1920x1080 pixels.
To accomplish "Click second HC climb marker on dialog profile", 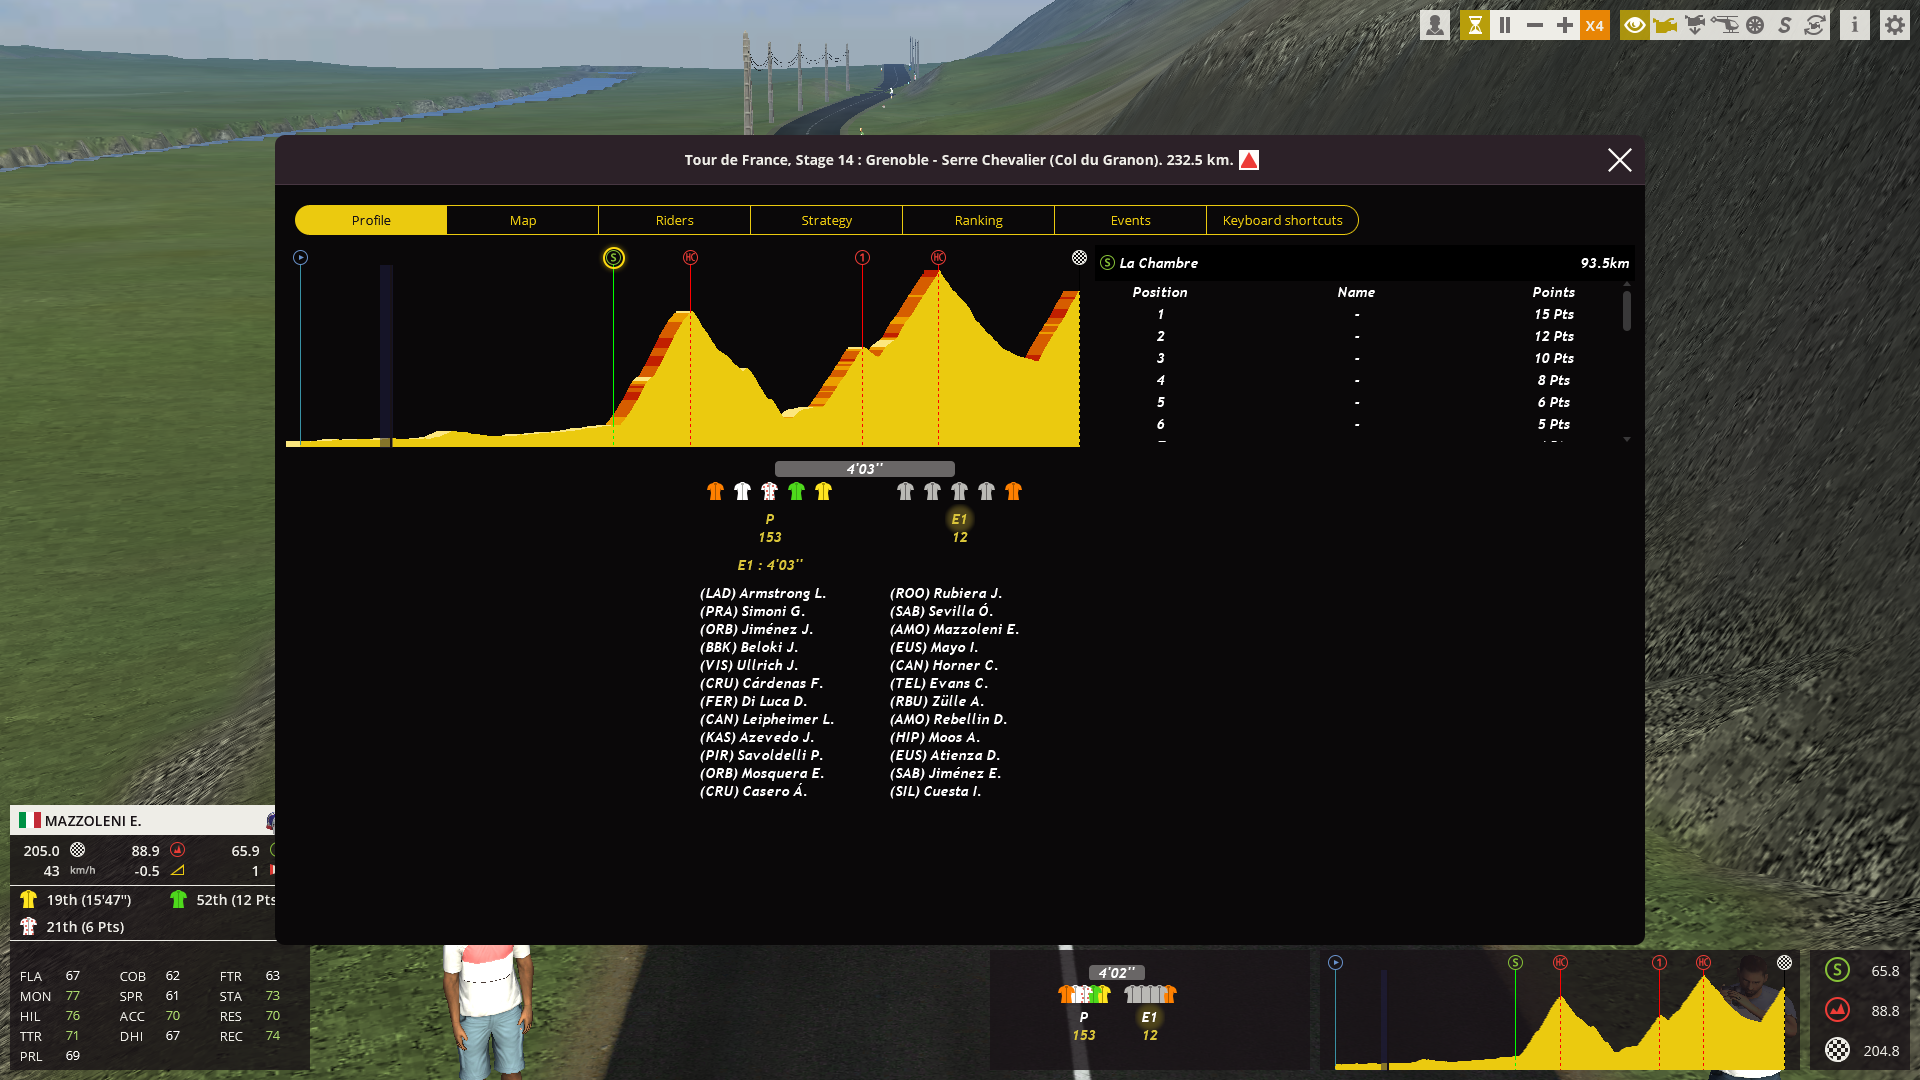I will (938, 258).
